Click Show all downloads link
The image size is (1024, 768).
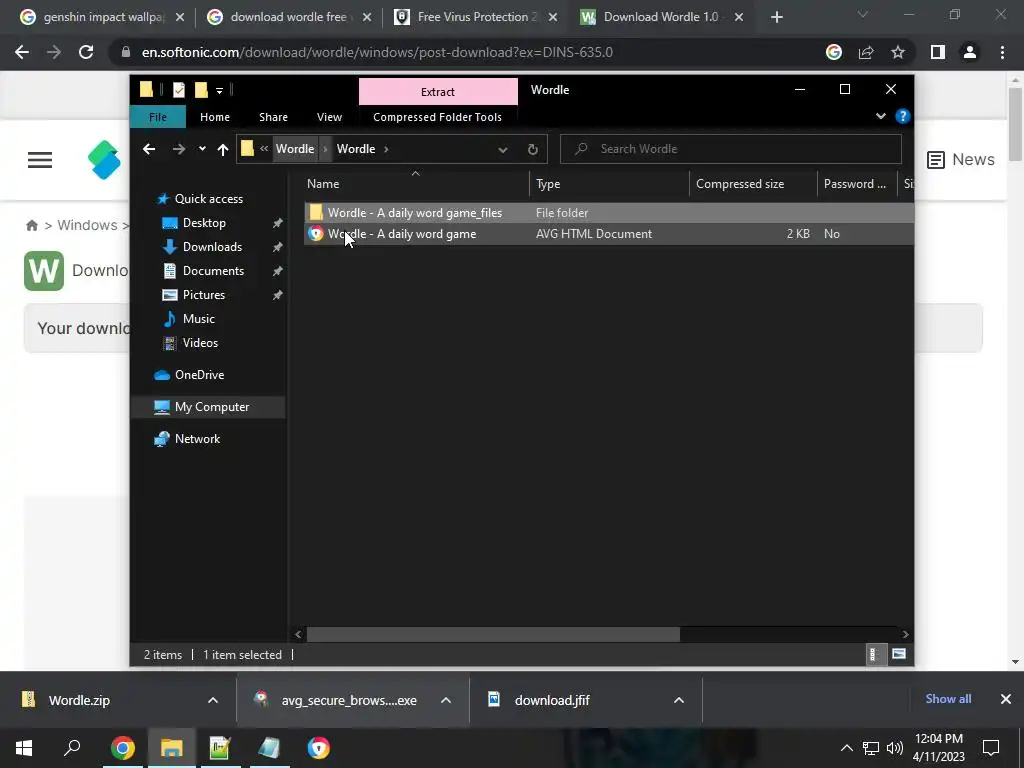tap(948, 699)
